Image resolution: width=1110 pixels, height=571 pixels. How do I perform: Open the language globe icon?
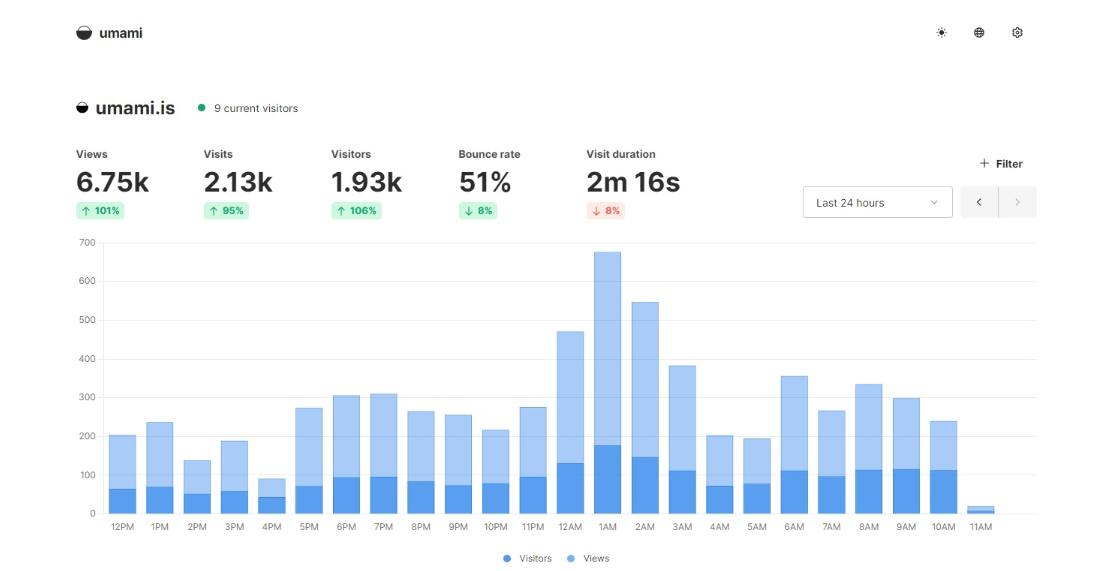pyautogui.click(x=979, y=33)
